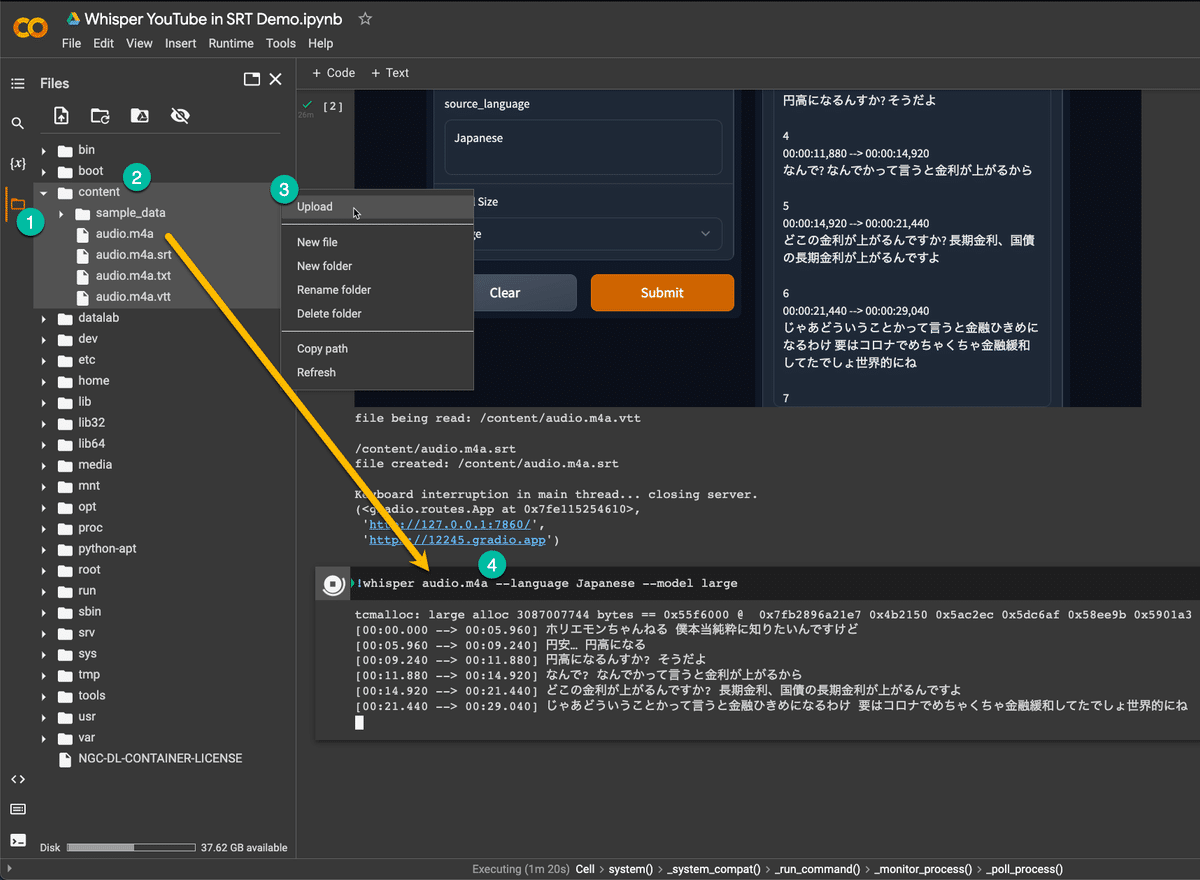
Task: Expand the root folder
Action: tap(44, 571)
